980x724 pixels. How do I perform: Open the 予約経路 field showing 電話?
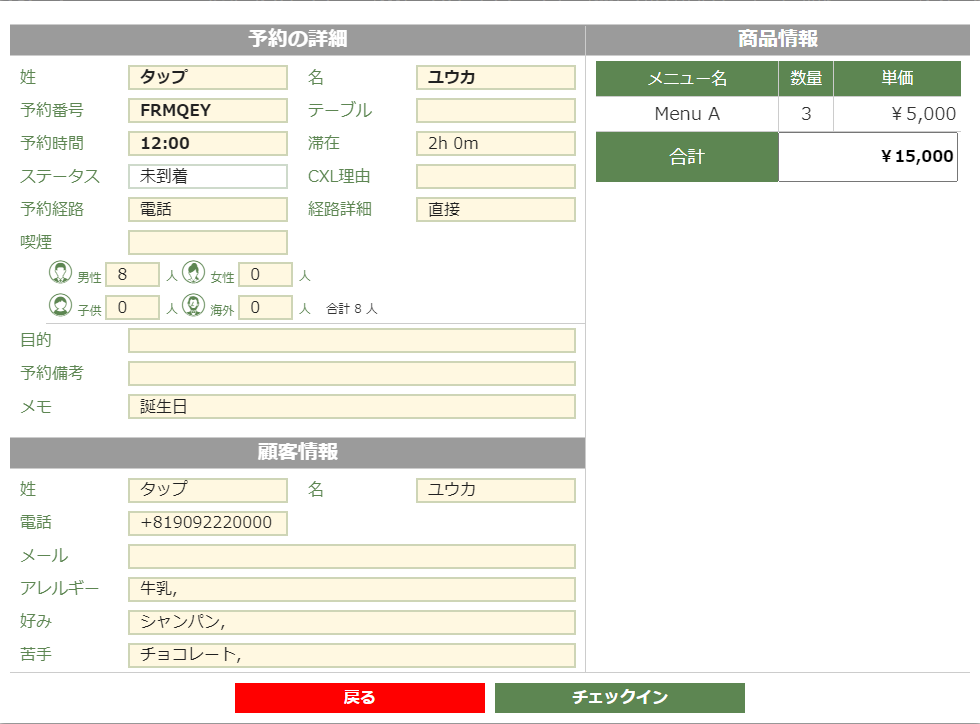(208, 210)
